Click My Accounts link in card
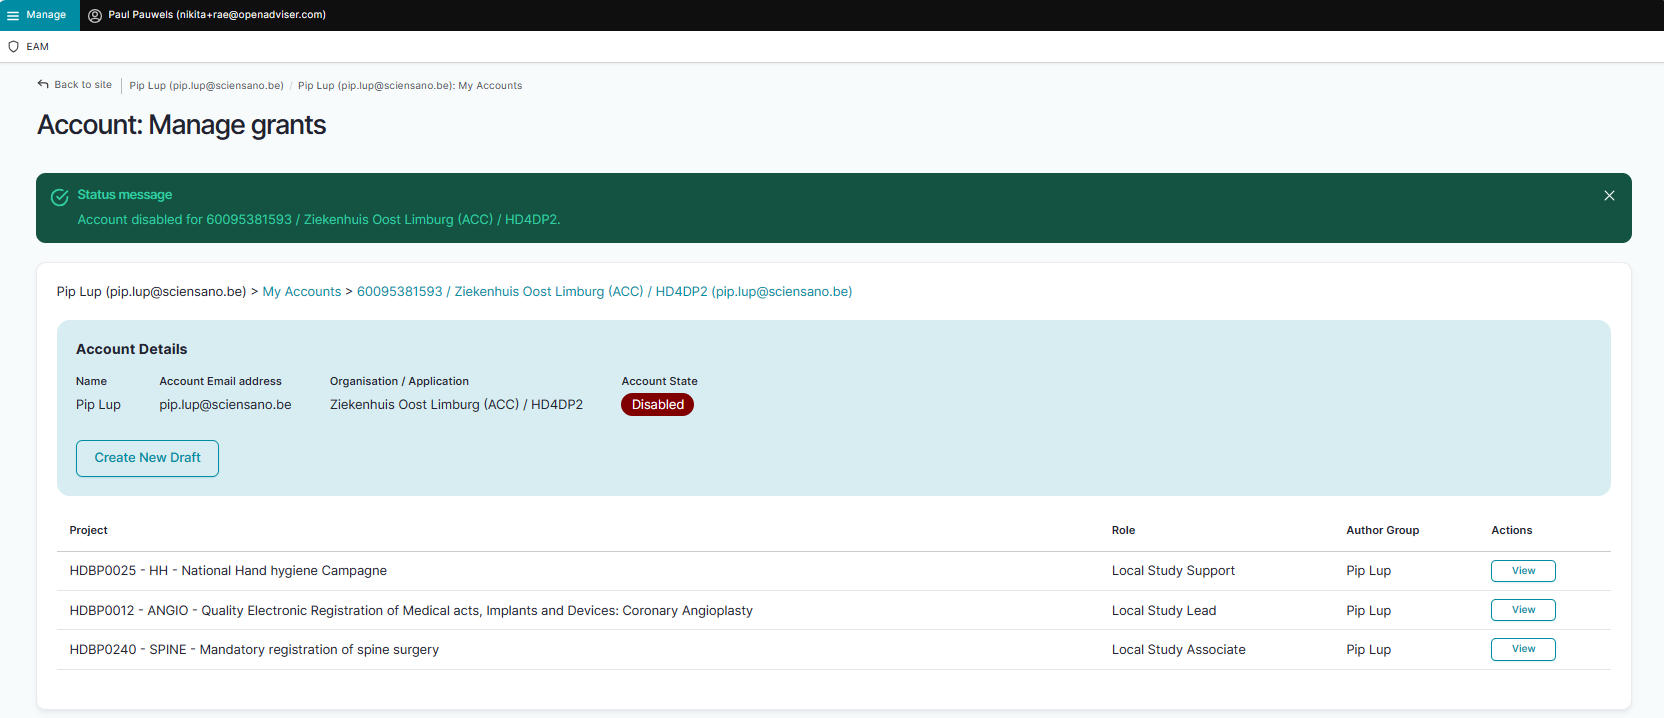This screenshot has width=1664, height=718. tap(301, 292)
